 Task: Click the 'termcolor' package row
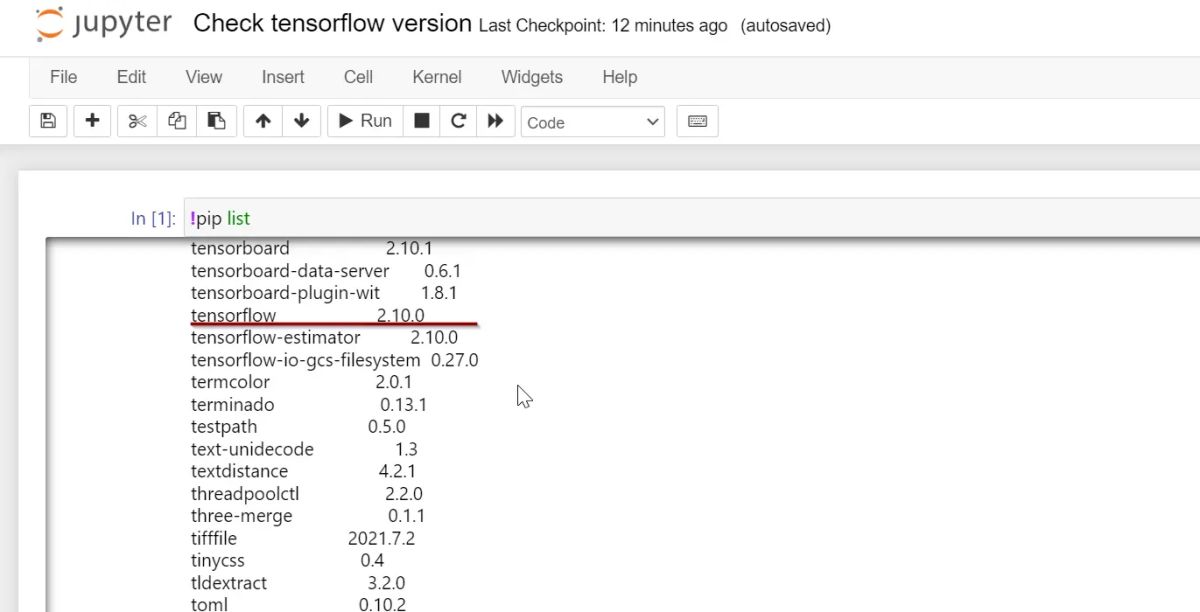pyautogui.click(x=301, y=382)
